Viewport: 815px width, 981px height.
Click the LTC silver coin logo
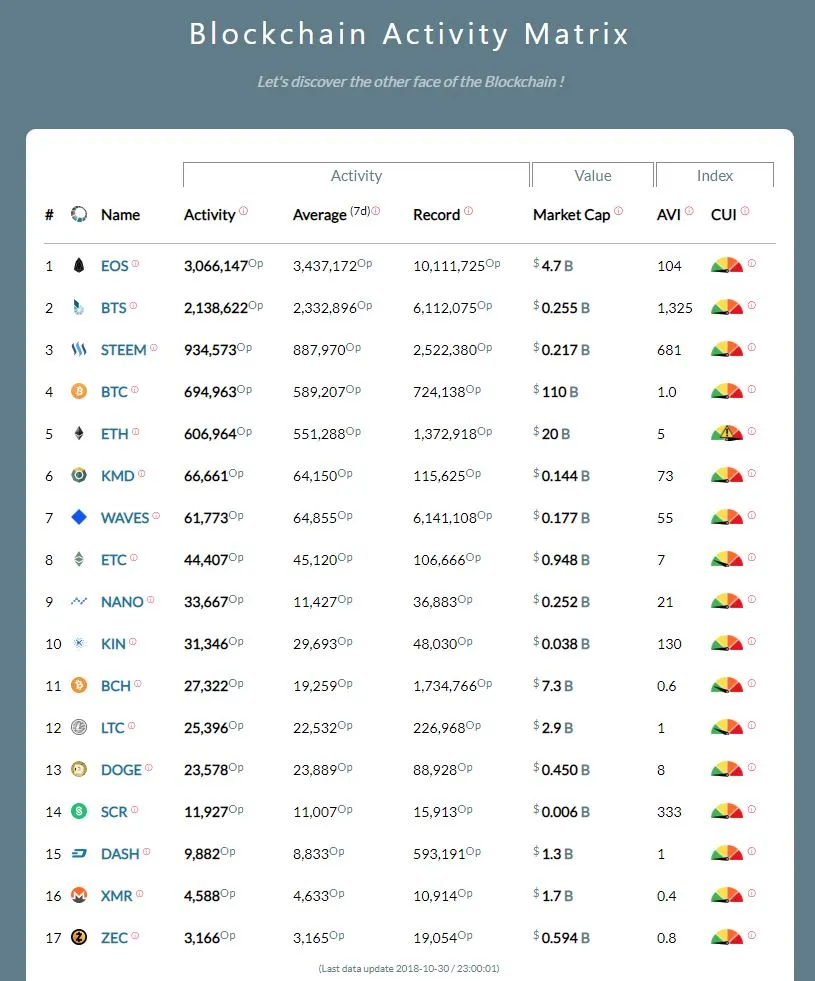click(x=79, y=727)
